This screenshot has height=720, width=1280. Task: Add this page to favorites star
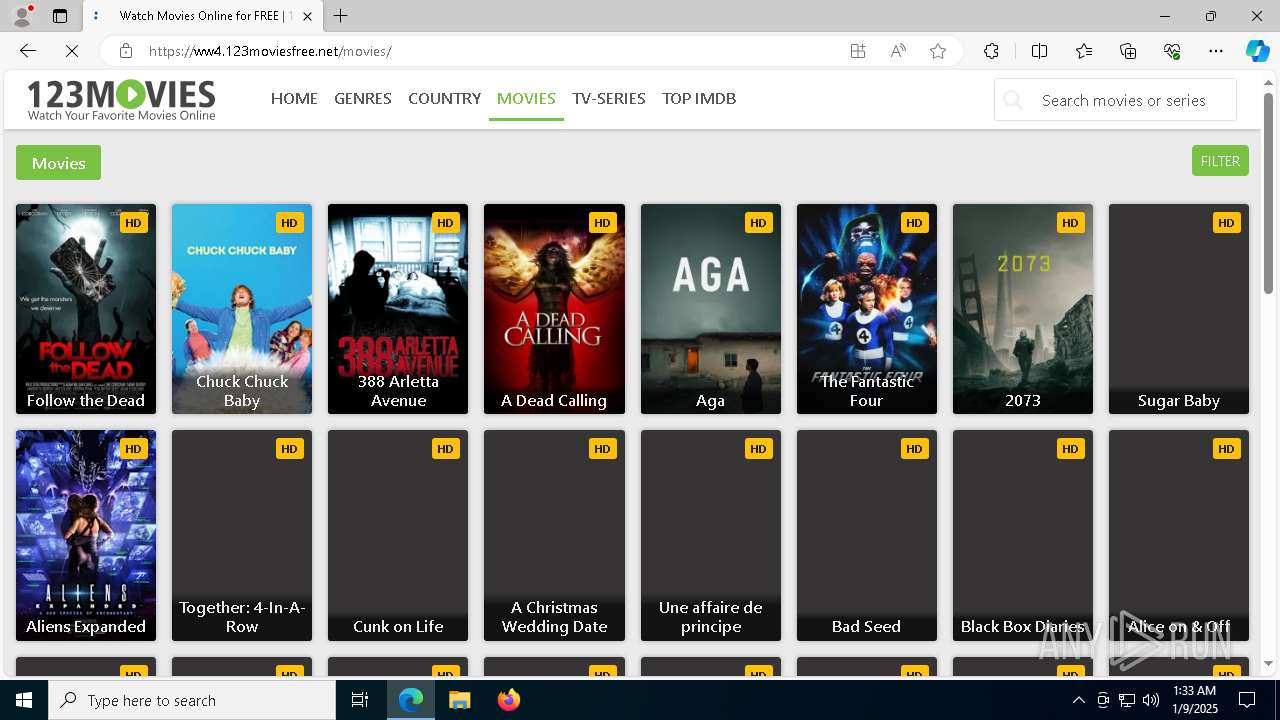(938, 51)
